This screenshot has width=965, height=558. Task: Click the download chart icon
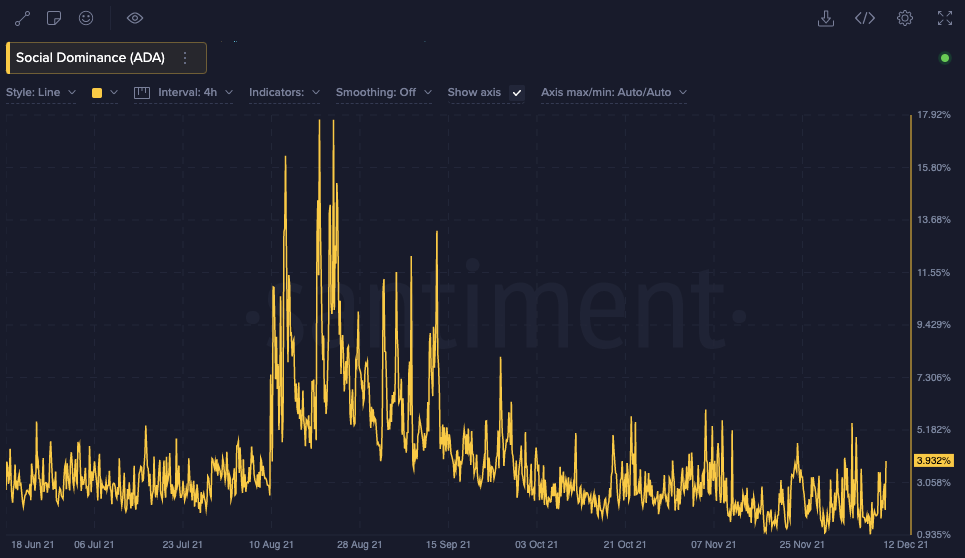tap(826, 18)
